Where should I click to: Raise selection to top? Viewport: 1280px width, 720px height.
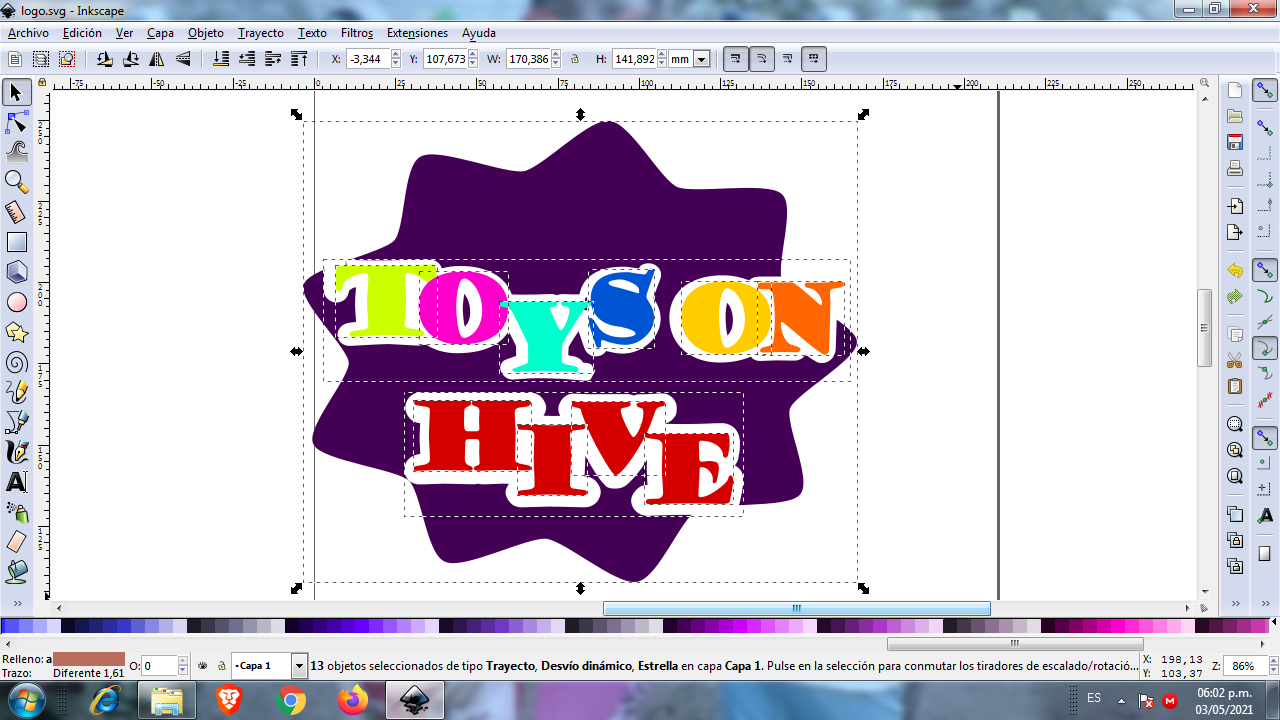click(x=299, y=59)
